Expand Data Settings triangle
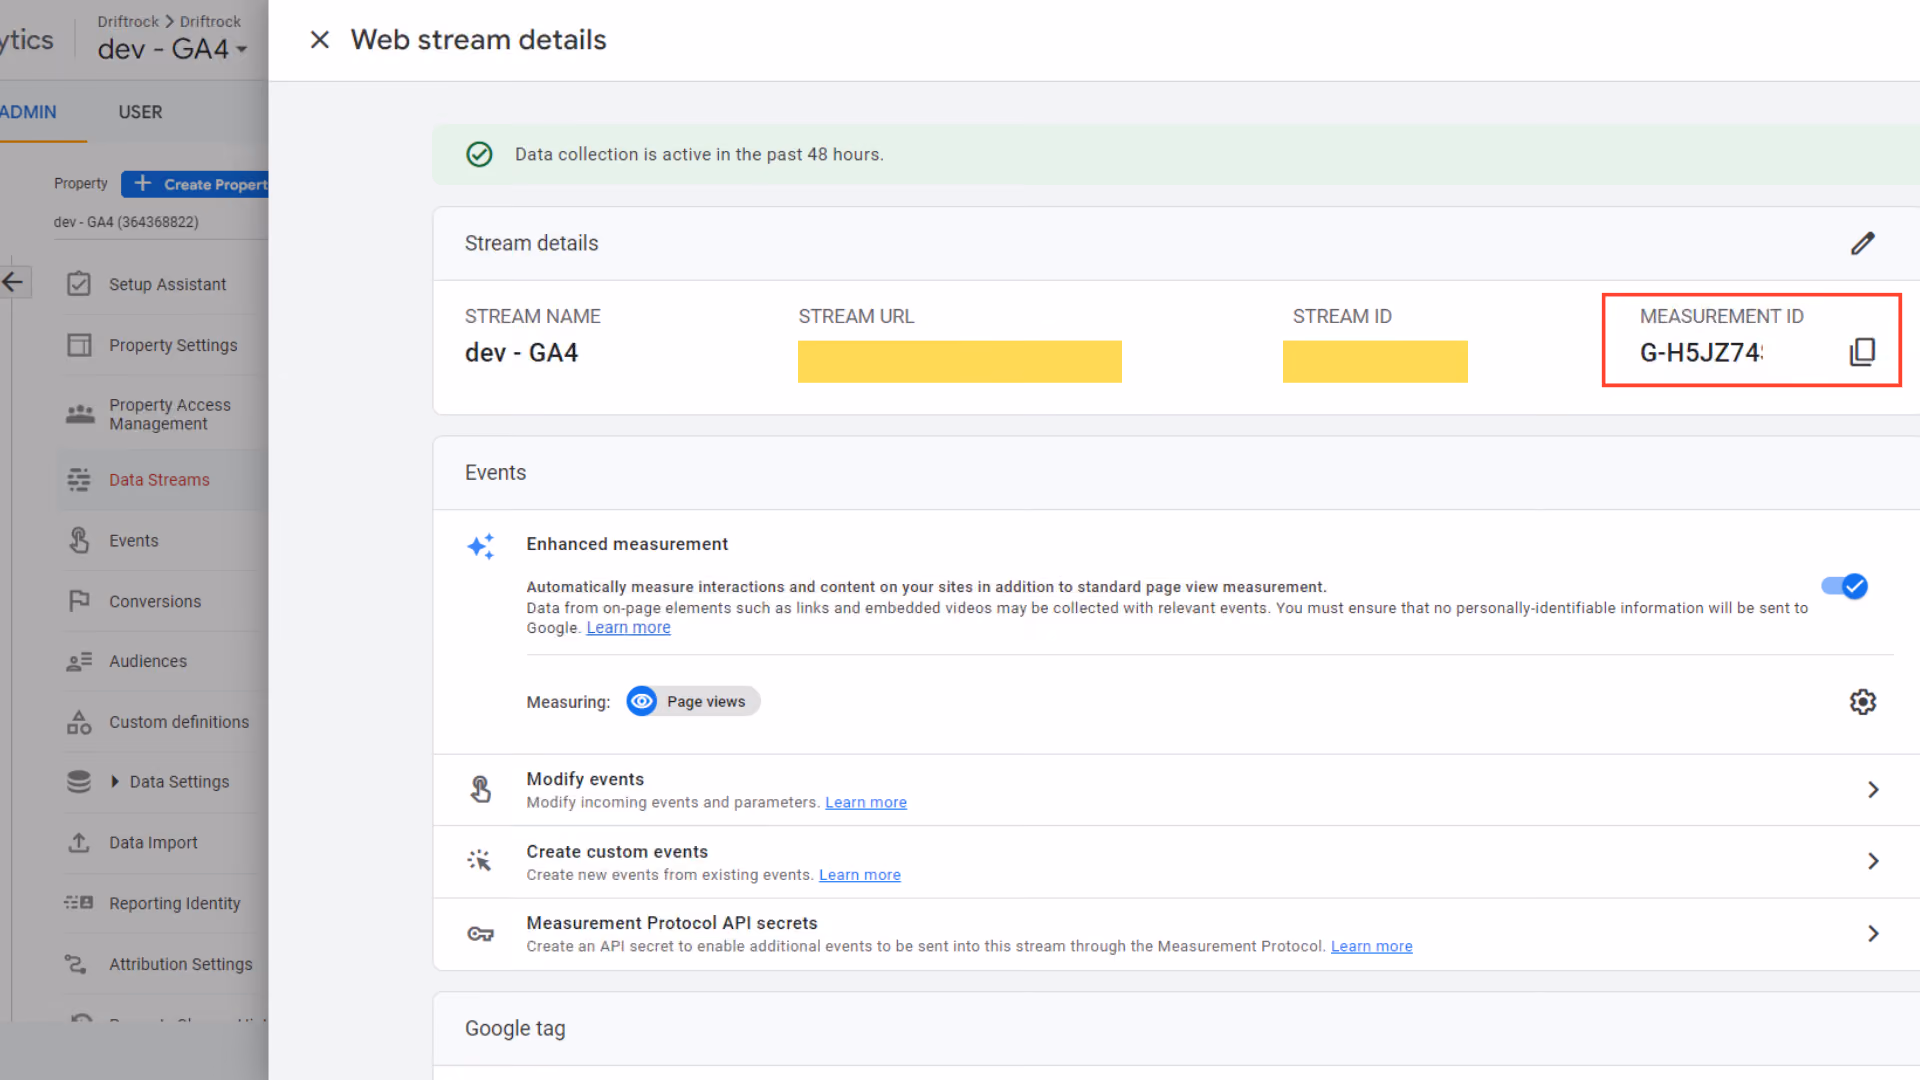The width and height of the screenshot is (1920, 1080). point(115,782)
